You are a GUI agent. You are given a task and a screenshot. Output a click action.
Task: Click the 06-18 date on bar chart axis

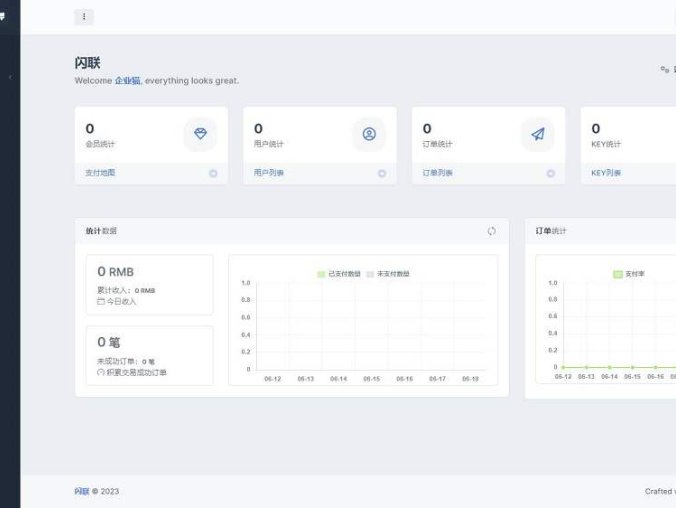[x=470, y=379]
